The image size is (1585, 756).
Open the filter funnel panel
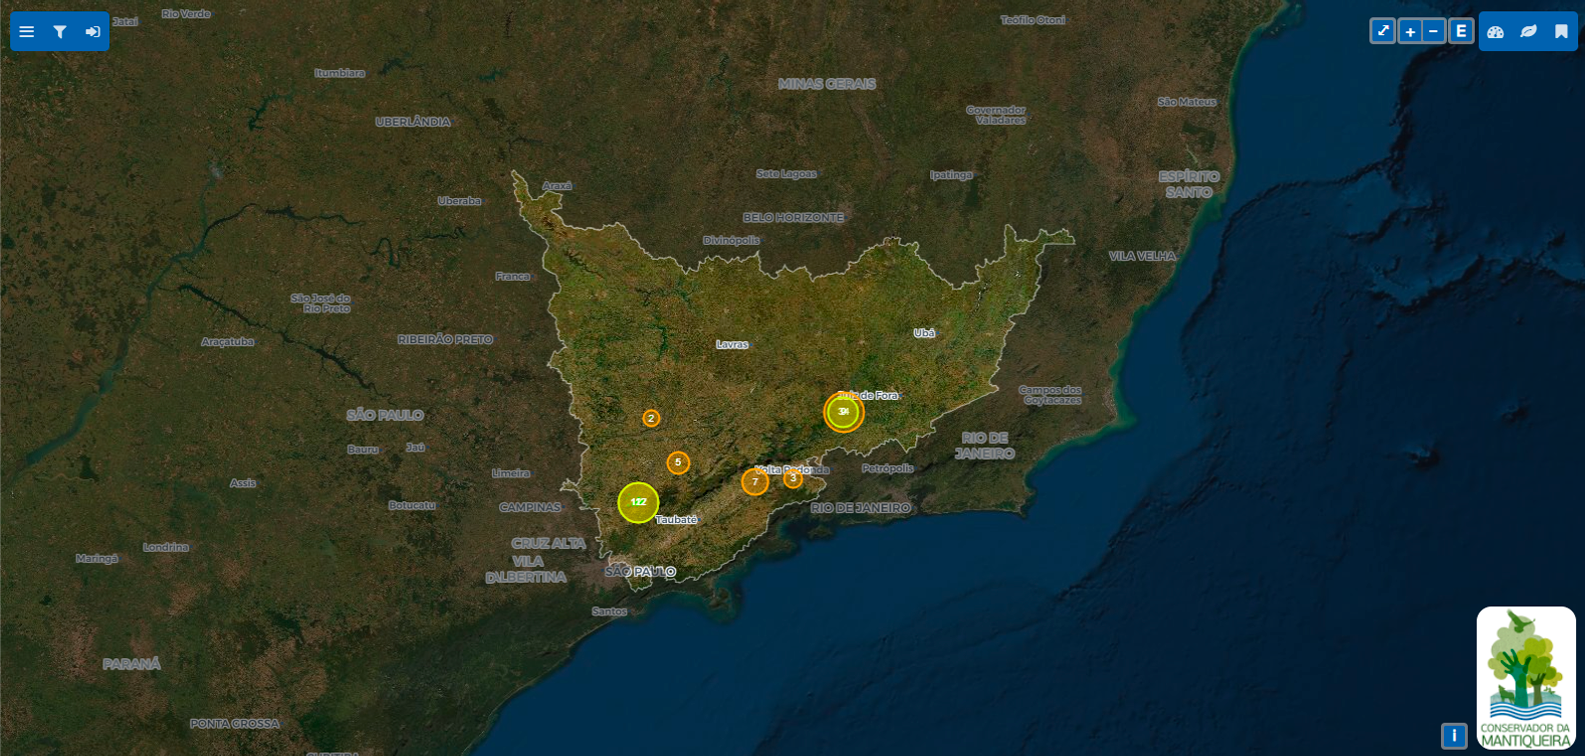pos(60,32)
